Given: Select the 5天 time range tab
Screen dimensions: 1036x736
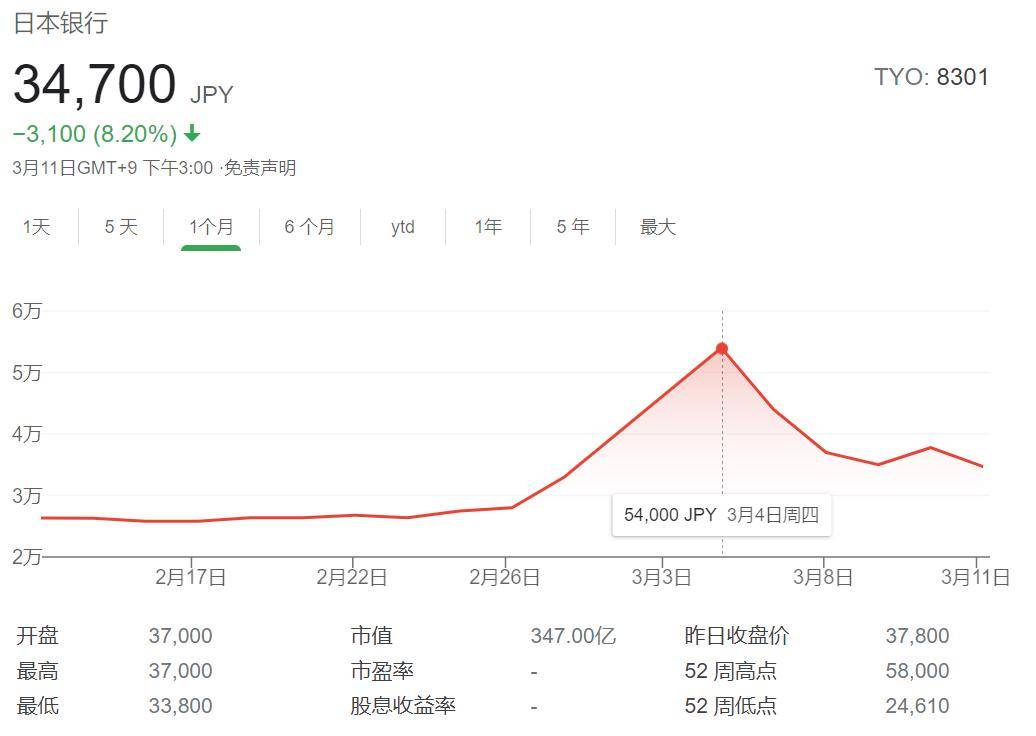Looking at the screenshot, I should pyautogui.click(x=119, y=227).
